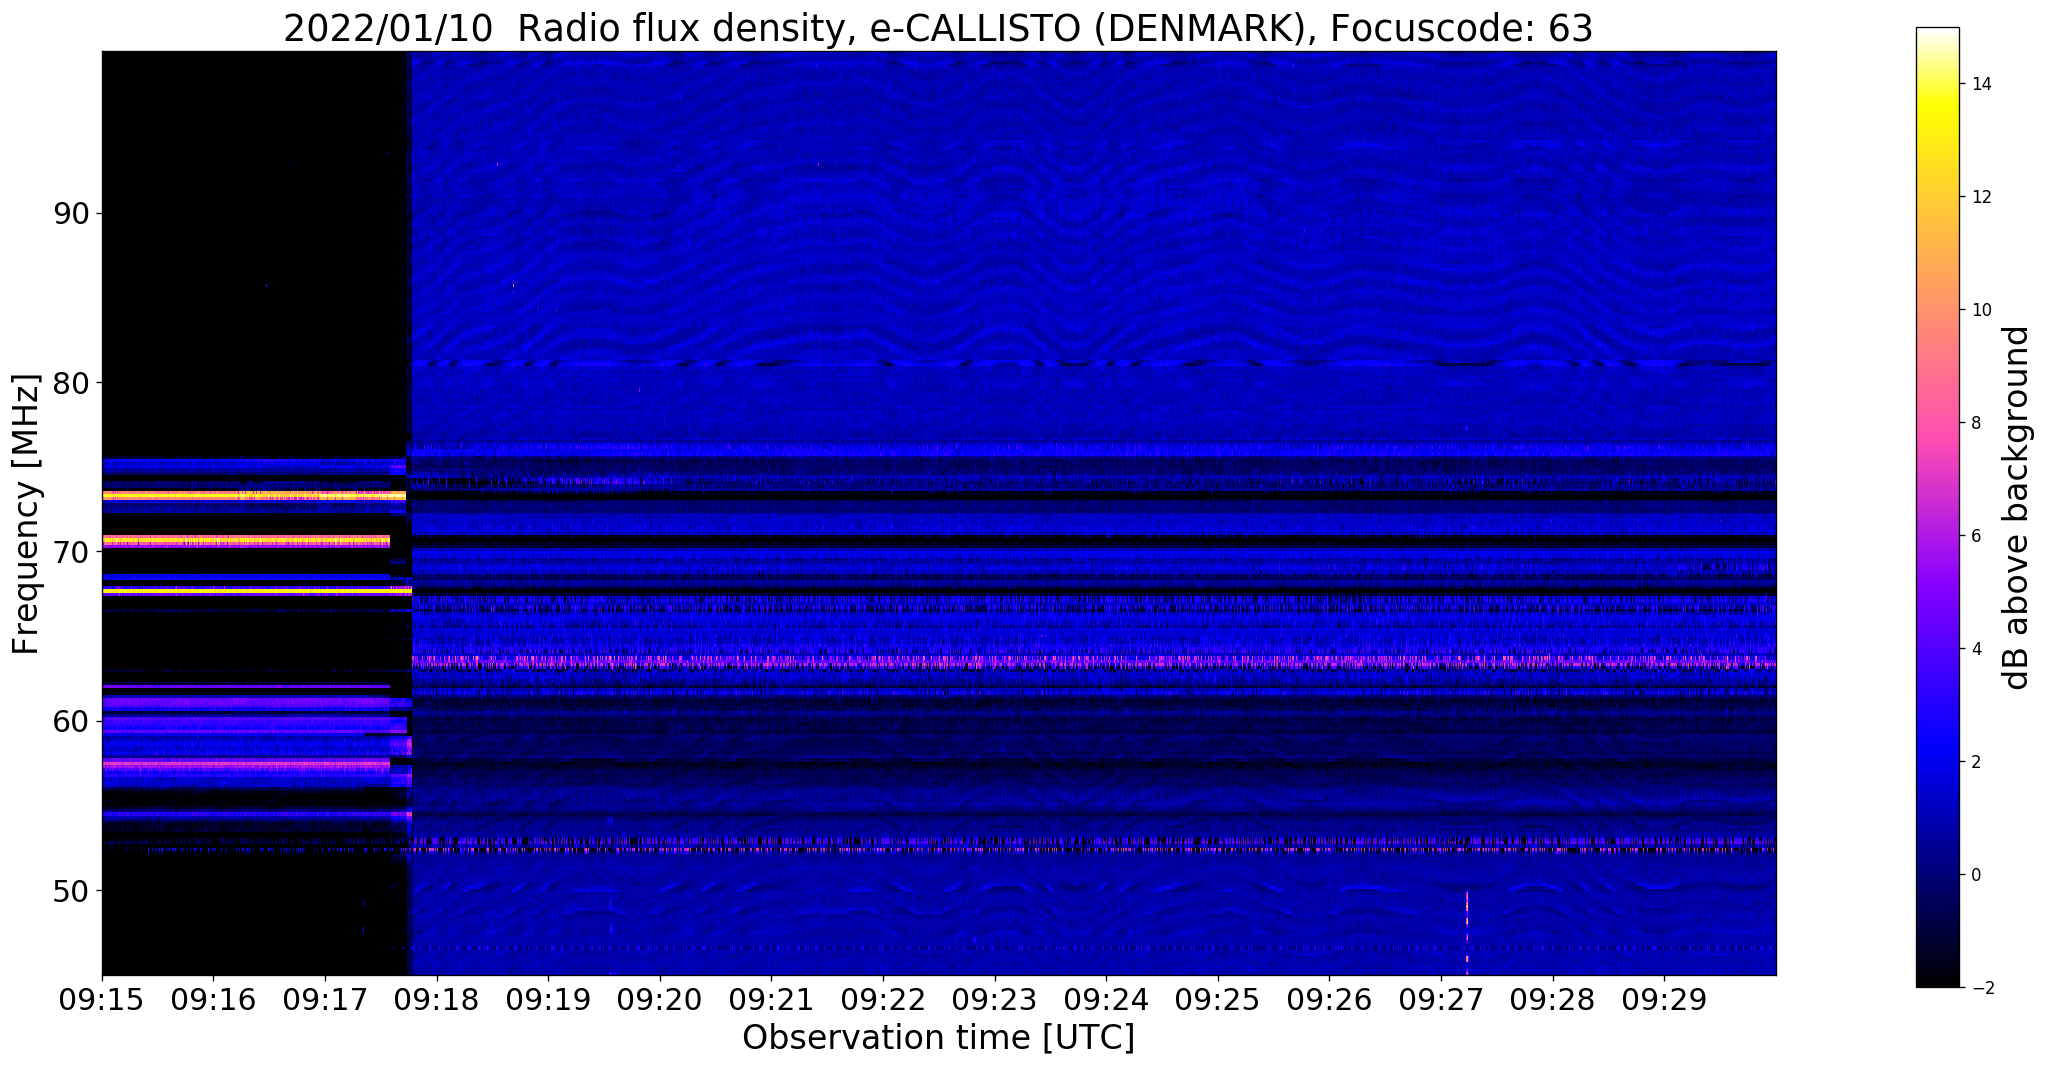The image size is (2047, 1067).
Task: Click the 09:21 time tick label
Action: 771,1001
